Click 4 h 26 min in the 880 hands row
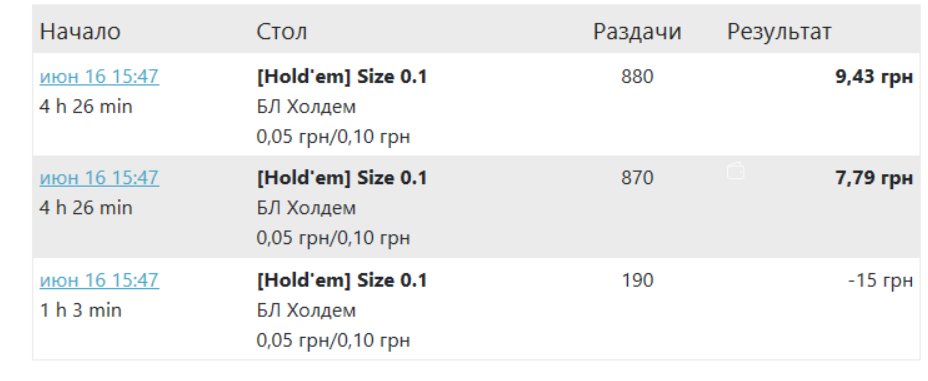Screen dimensions: 928x381 [x=86, y=107]
